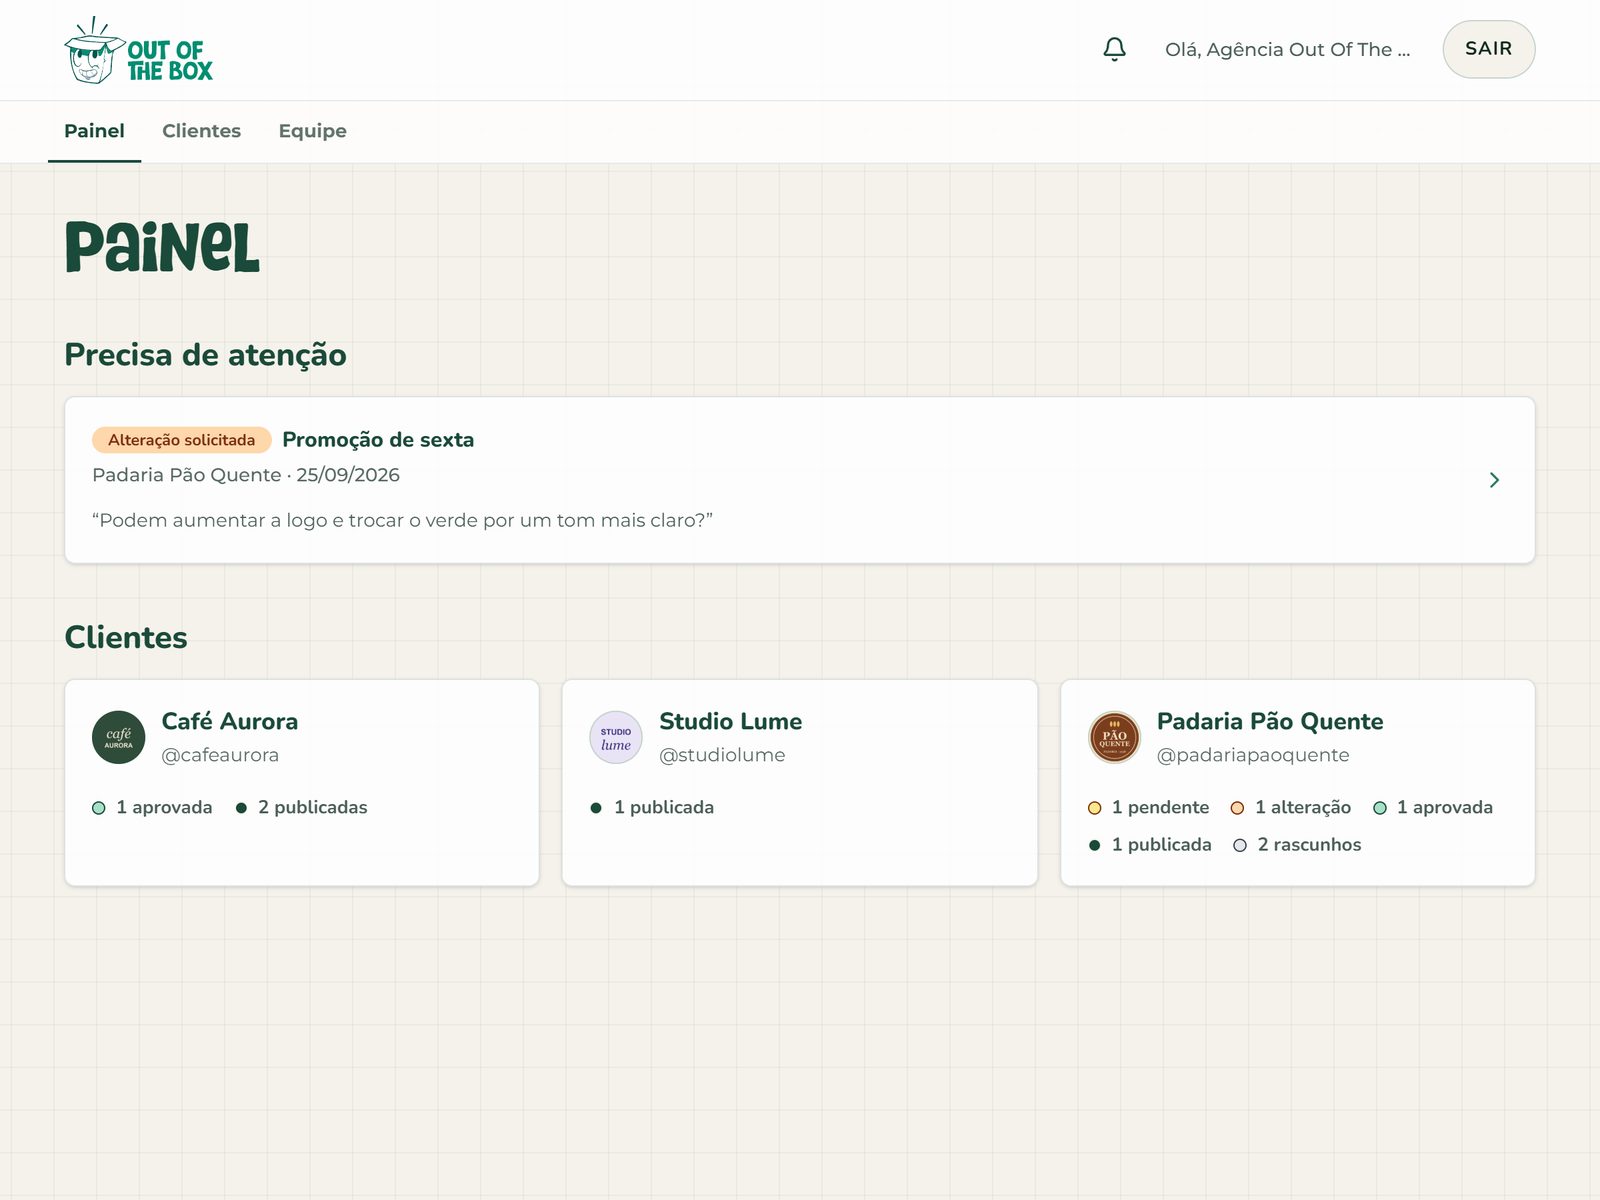Open the Padaria Pão Quente avatar
The width and height of the screenshot is (1600, 1200).
click(x=1114, y=738)
